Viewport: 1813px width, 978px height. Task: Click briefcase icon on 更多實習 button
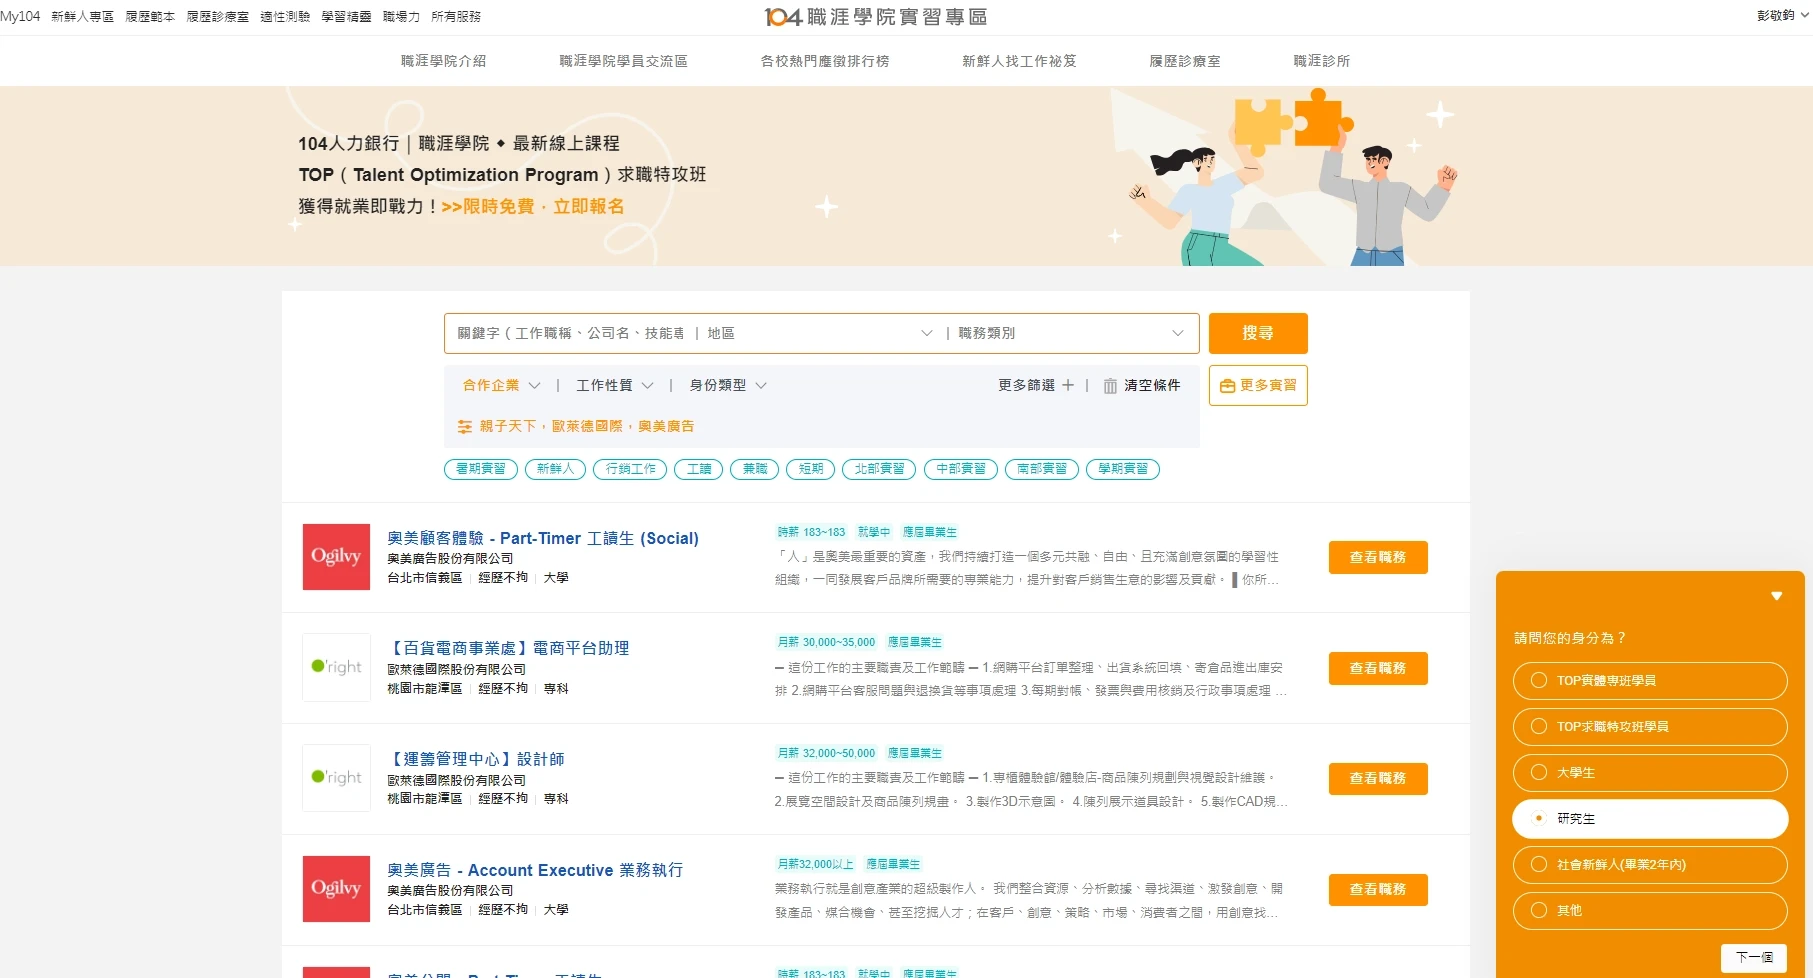coord(1227,386)
